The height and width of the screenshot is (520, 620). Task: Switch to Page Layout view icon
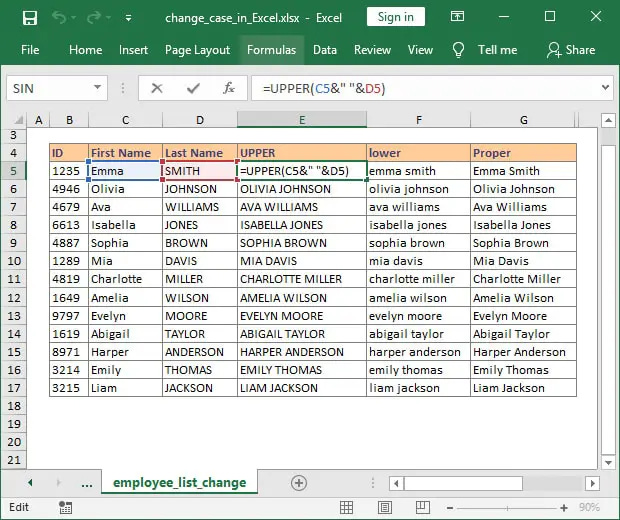[384, 507]
